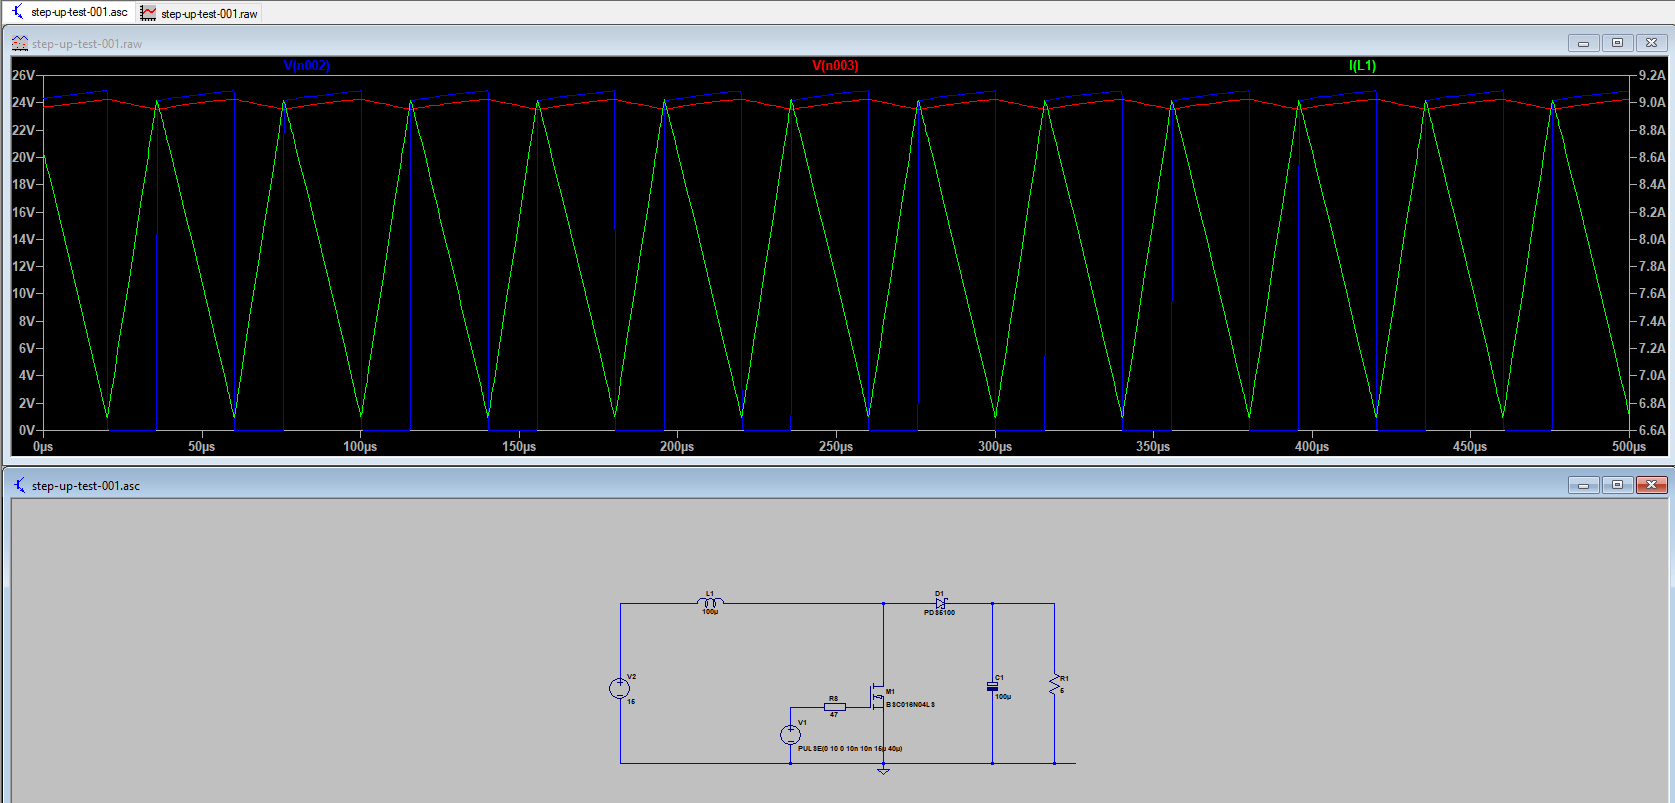Screen dimensions: 1675x803
Task: Click the 100µs label on time axis
Action: 360,447
